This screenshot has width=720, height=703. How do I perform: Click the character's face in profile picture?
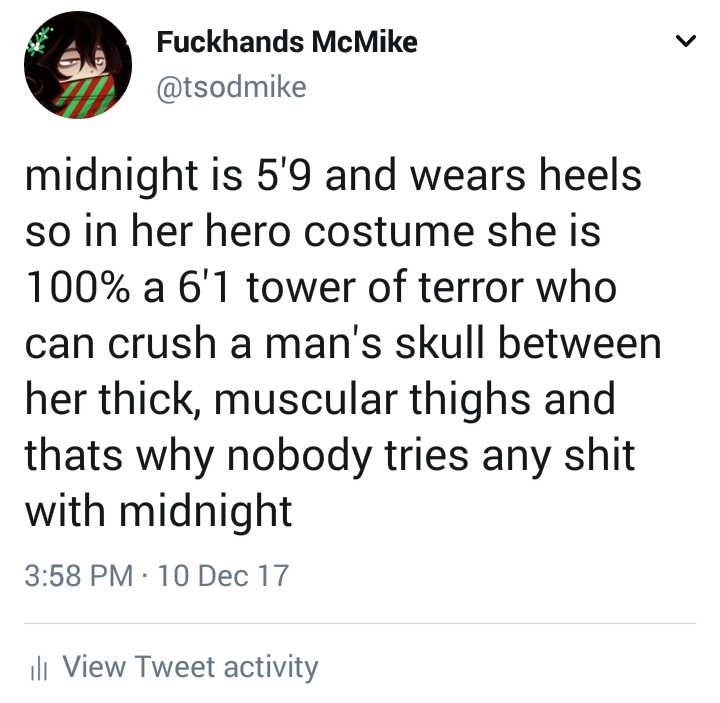click(x=83, y=64)
